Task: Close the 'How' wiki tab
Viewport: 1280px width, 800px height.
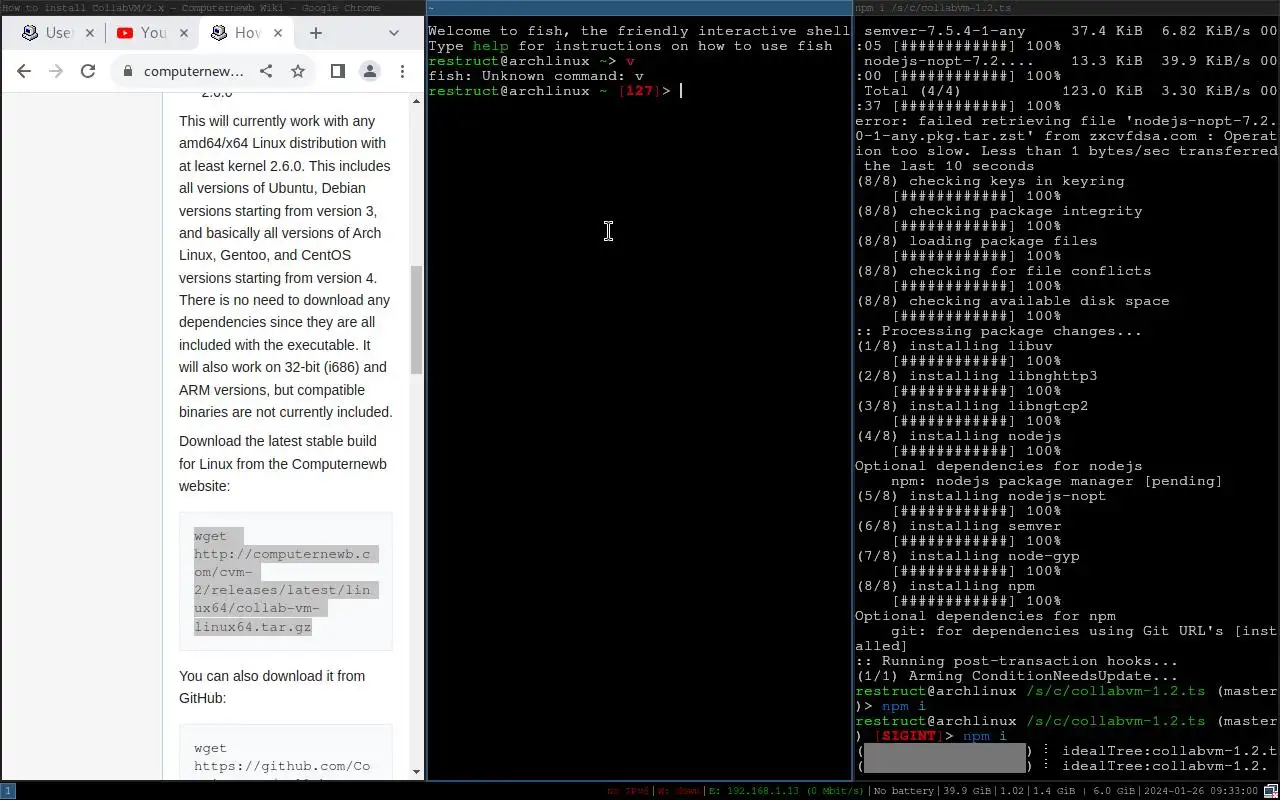Action: [278, 33]
